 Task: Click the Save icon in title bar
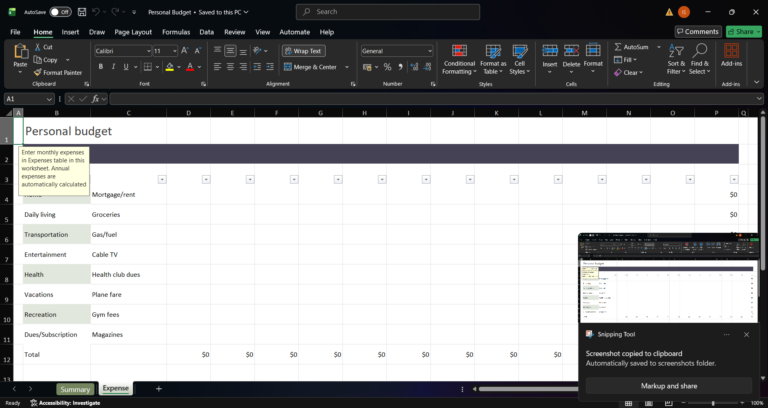pyautogui.click(x=79, y=12)
